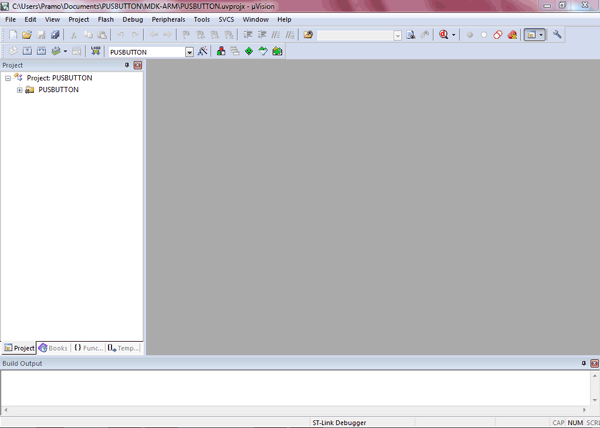This screenshot has width=600, height=428.
Task: Open Find in Files icon
Action: coord(308,35)
